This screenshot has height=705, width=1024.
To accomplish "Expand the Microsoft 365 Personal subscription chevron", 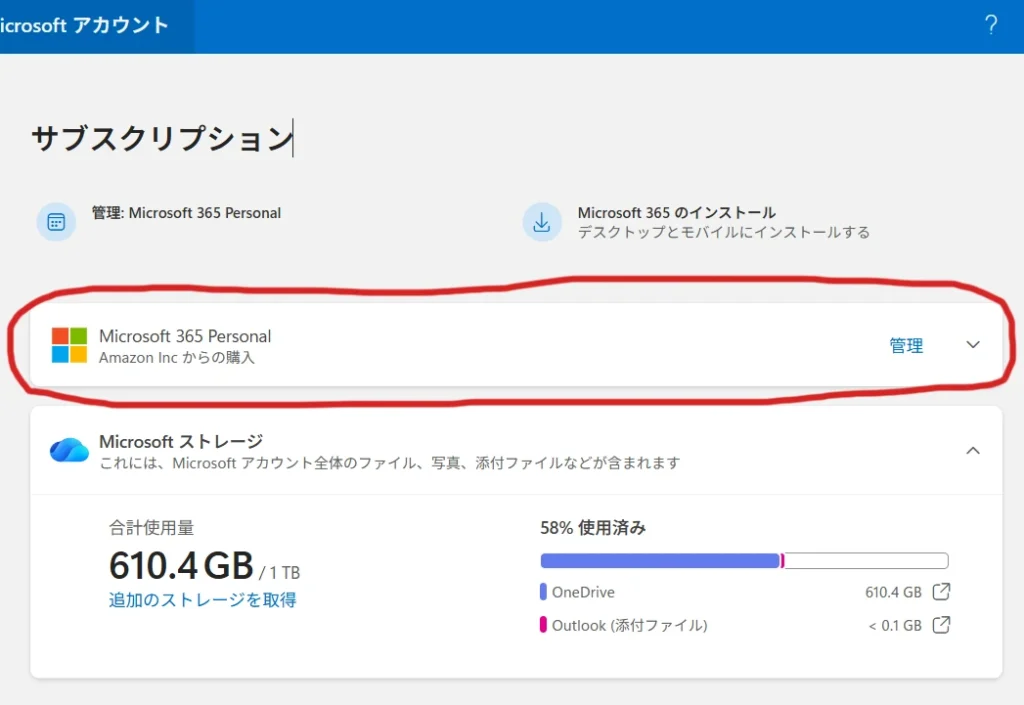I will pyautogui.click(x=973, y=345).
